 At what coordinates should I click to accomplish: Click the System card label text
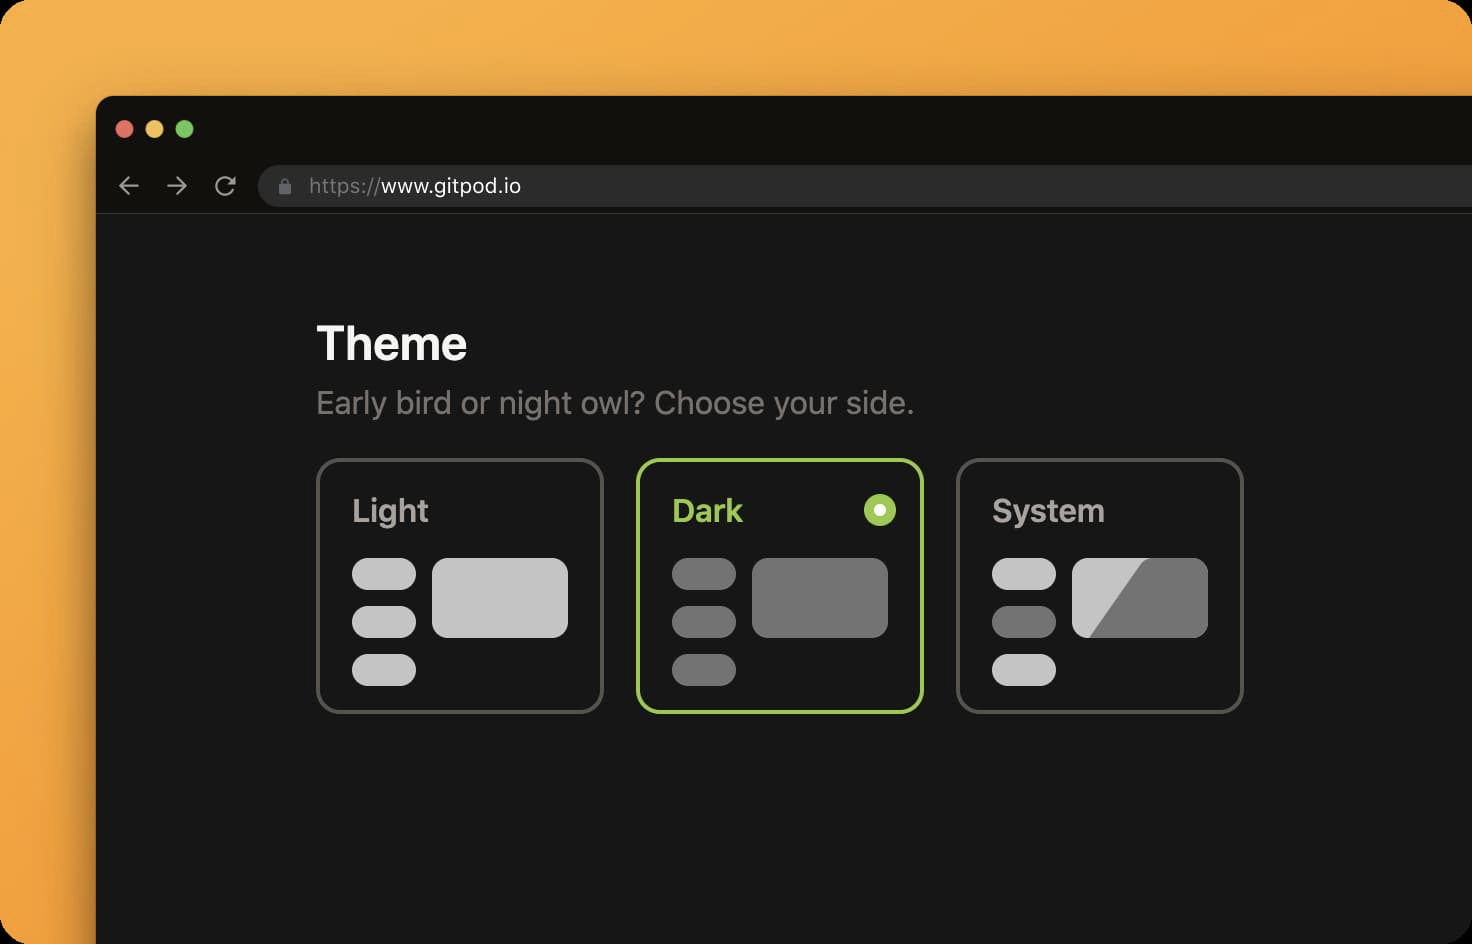tap(1048, 511)
